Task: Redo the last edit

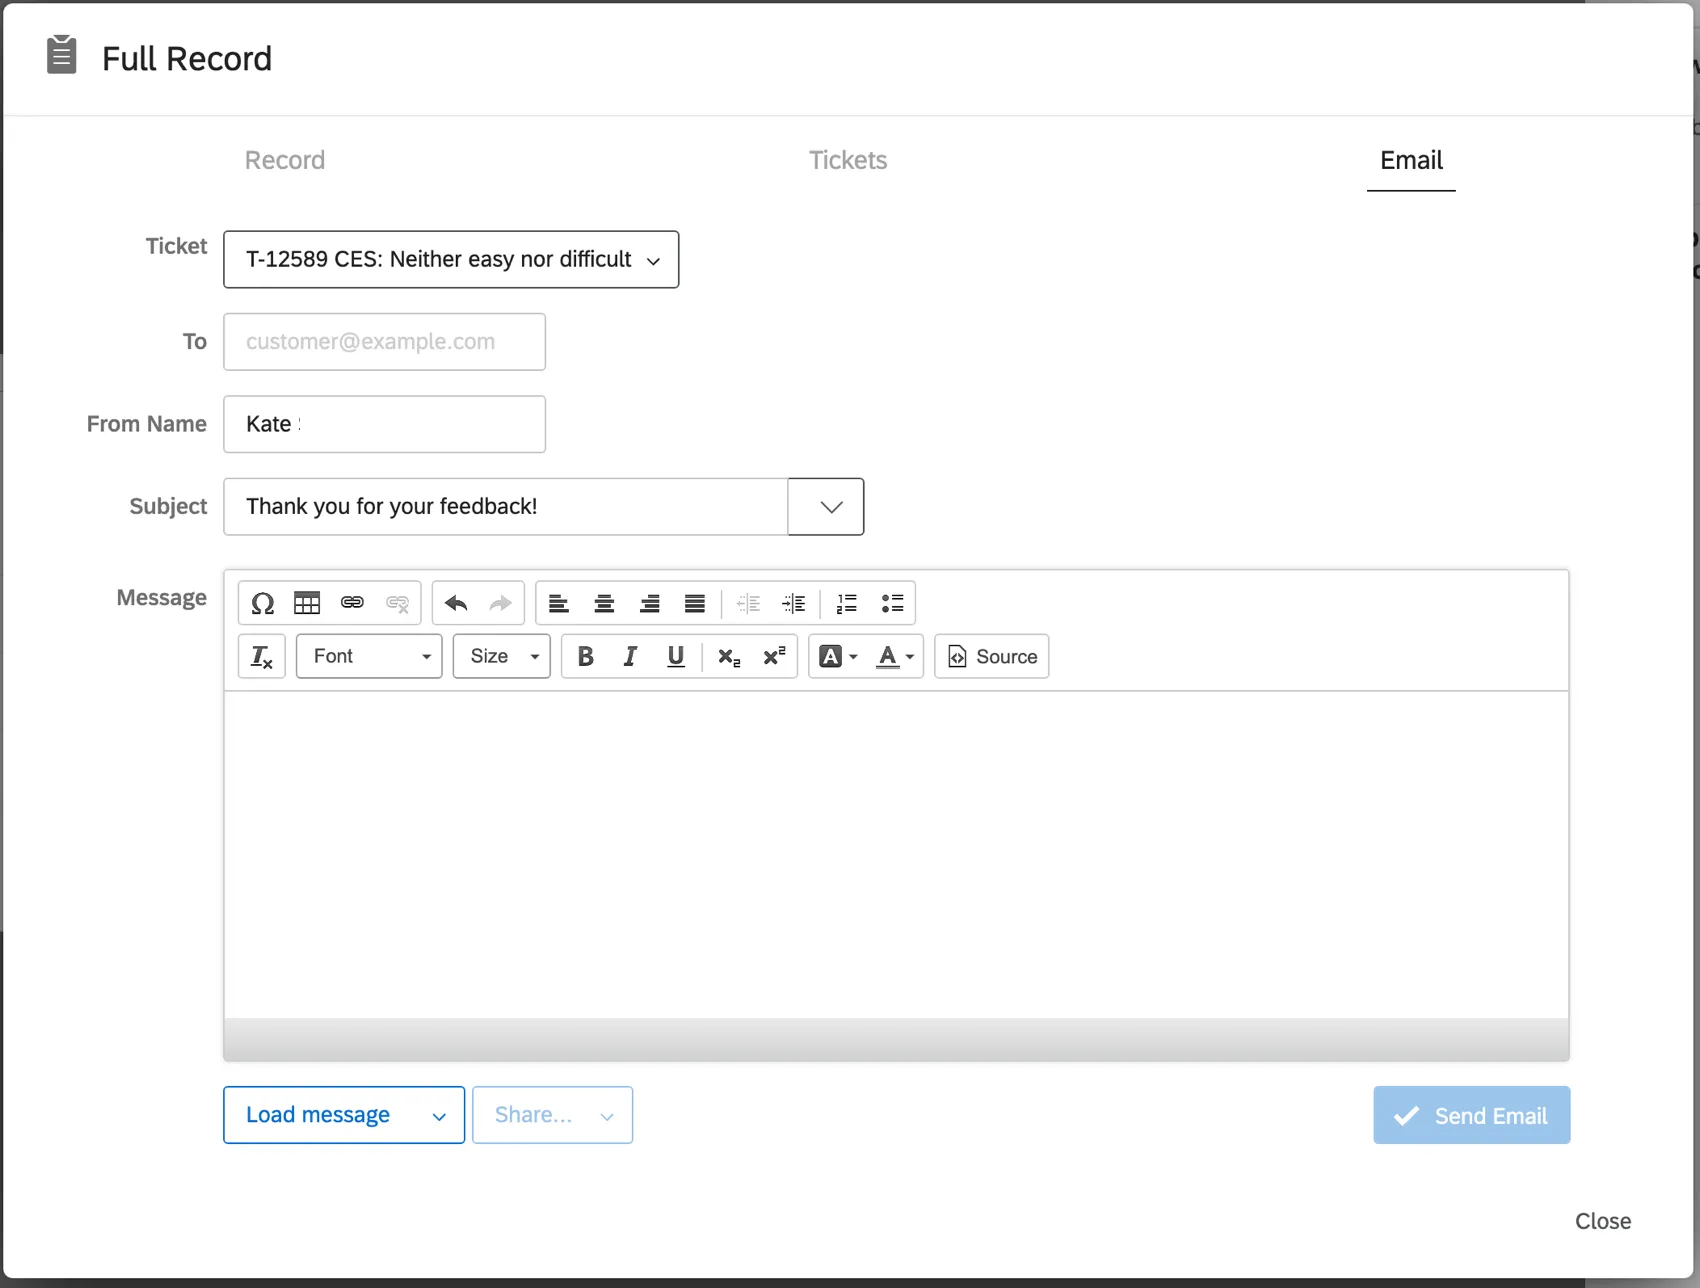Action: point(499,603)
